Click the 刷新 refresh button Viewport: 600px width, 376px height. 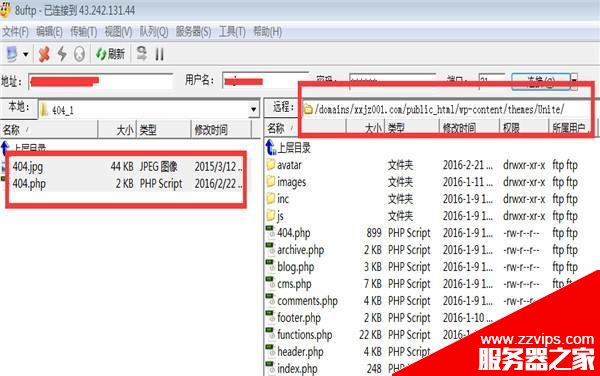coord(110,54)
